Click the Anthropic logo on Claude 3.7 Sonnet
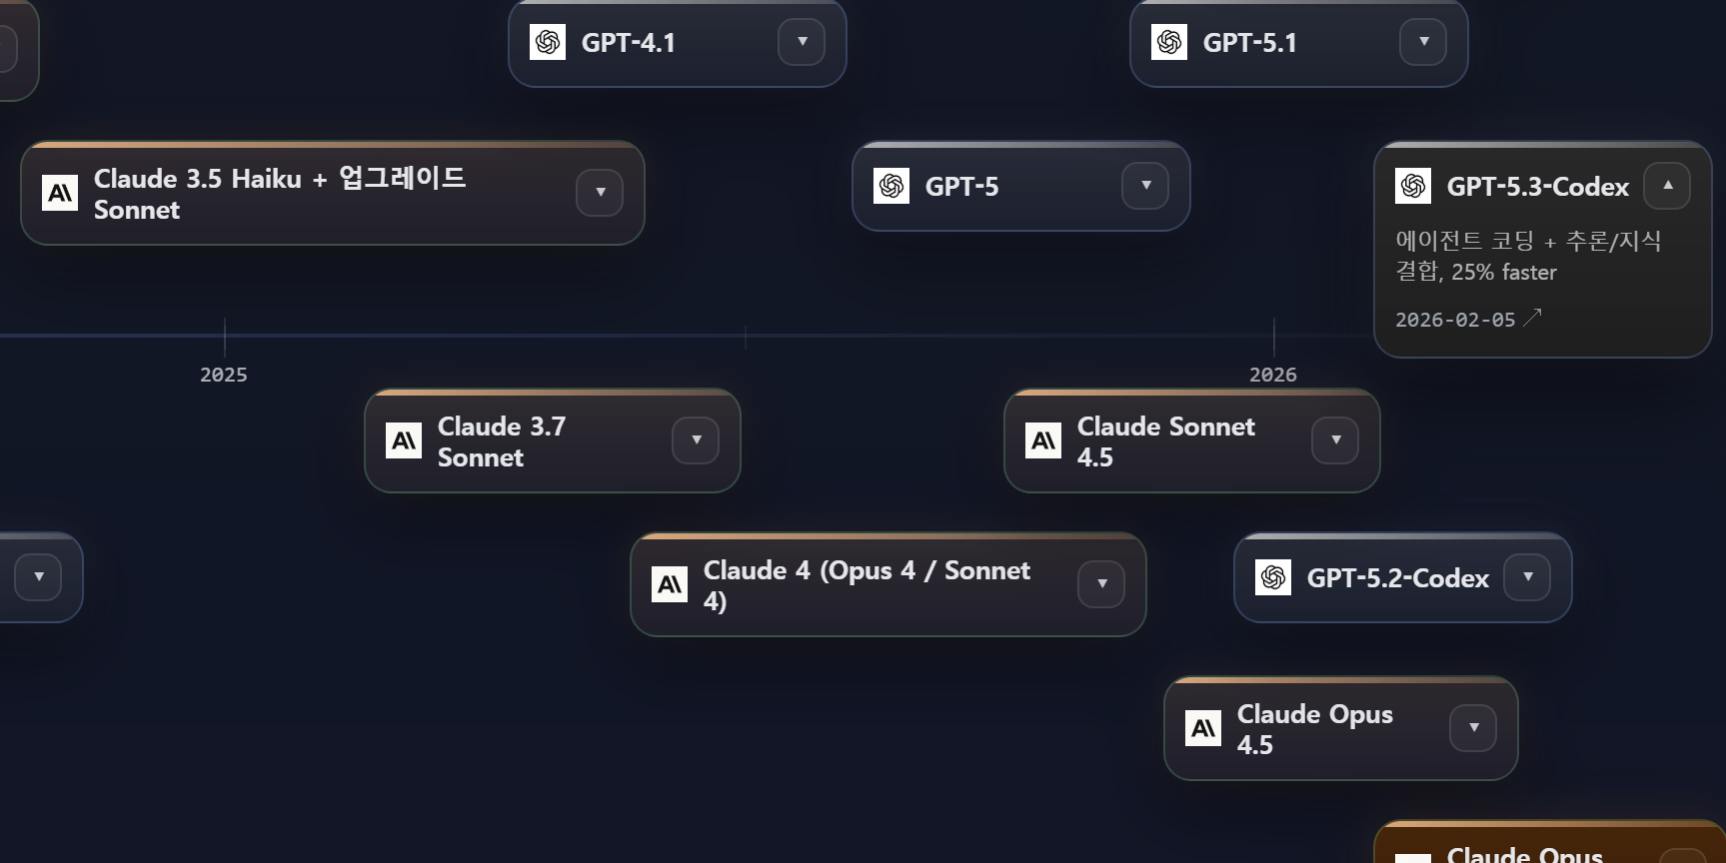 [404, 440]
